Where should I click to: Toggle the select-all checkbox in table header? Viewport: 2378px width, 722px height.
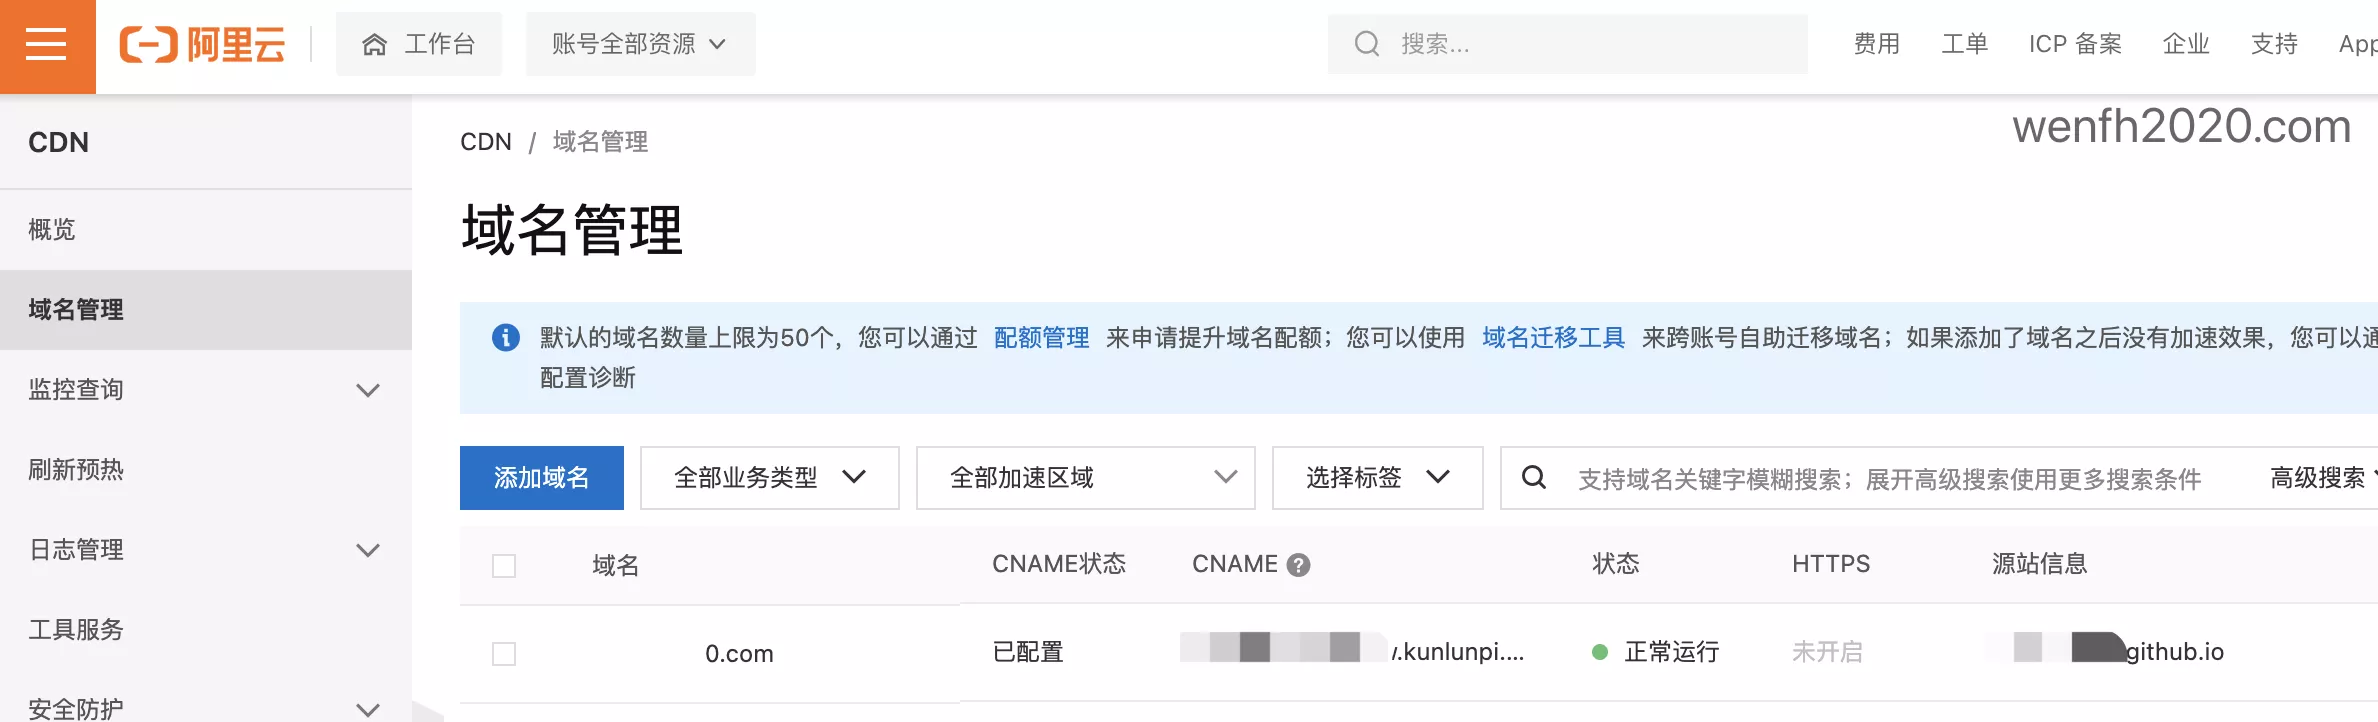504,566
